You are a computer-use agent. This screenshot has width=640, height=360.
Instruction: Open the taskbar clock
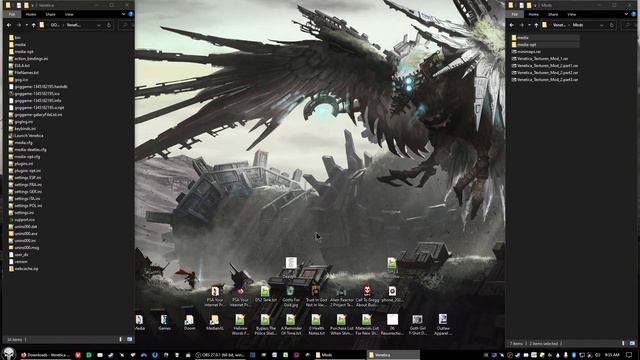click(x=612, y=355)
